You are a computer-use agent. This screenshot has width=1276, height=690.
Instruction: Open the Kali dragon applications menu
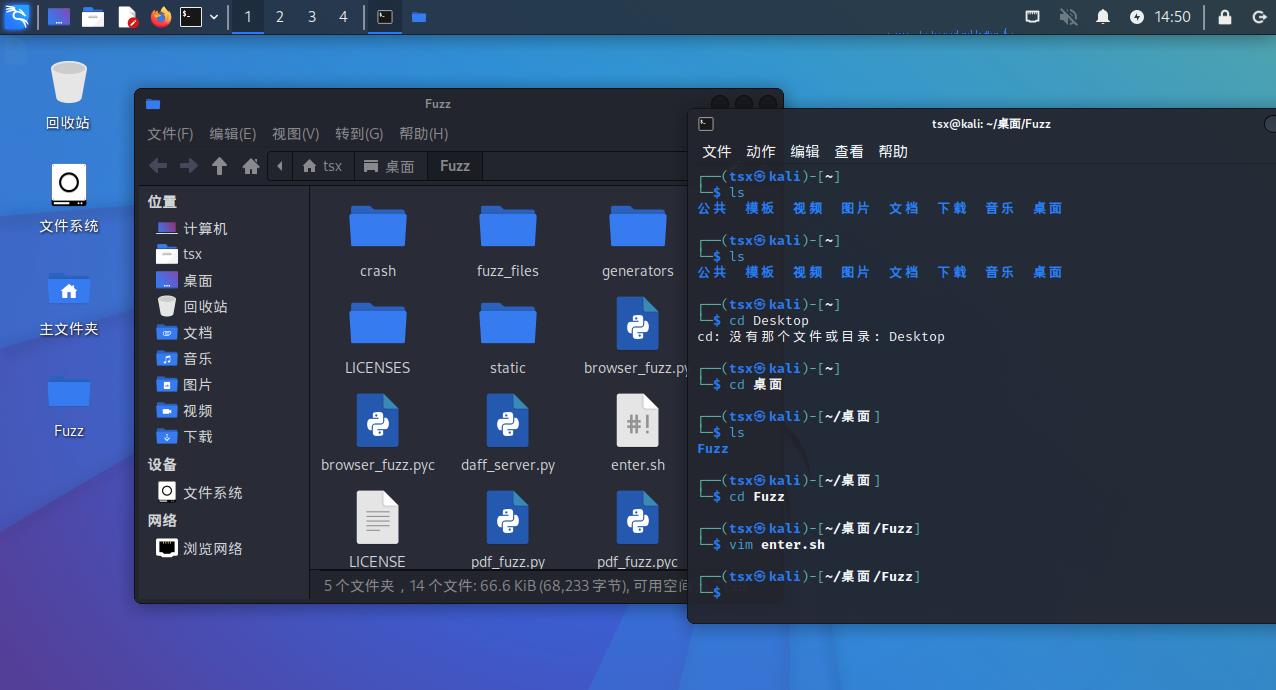(17, 17)
